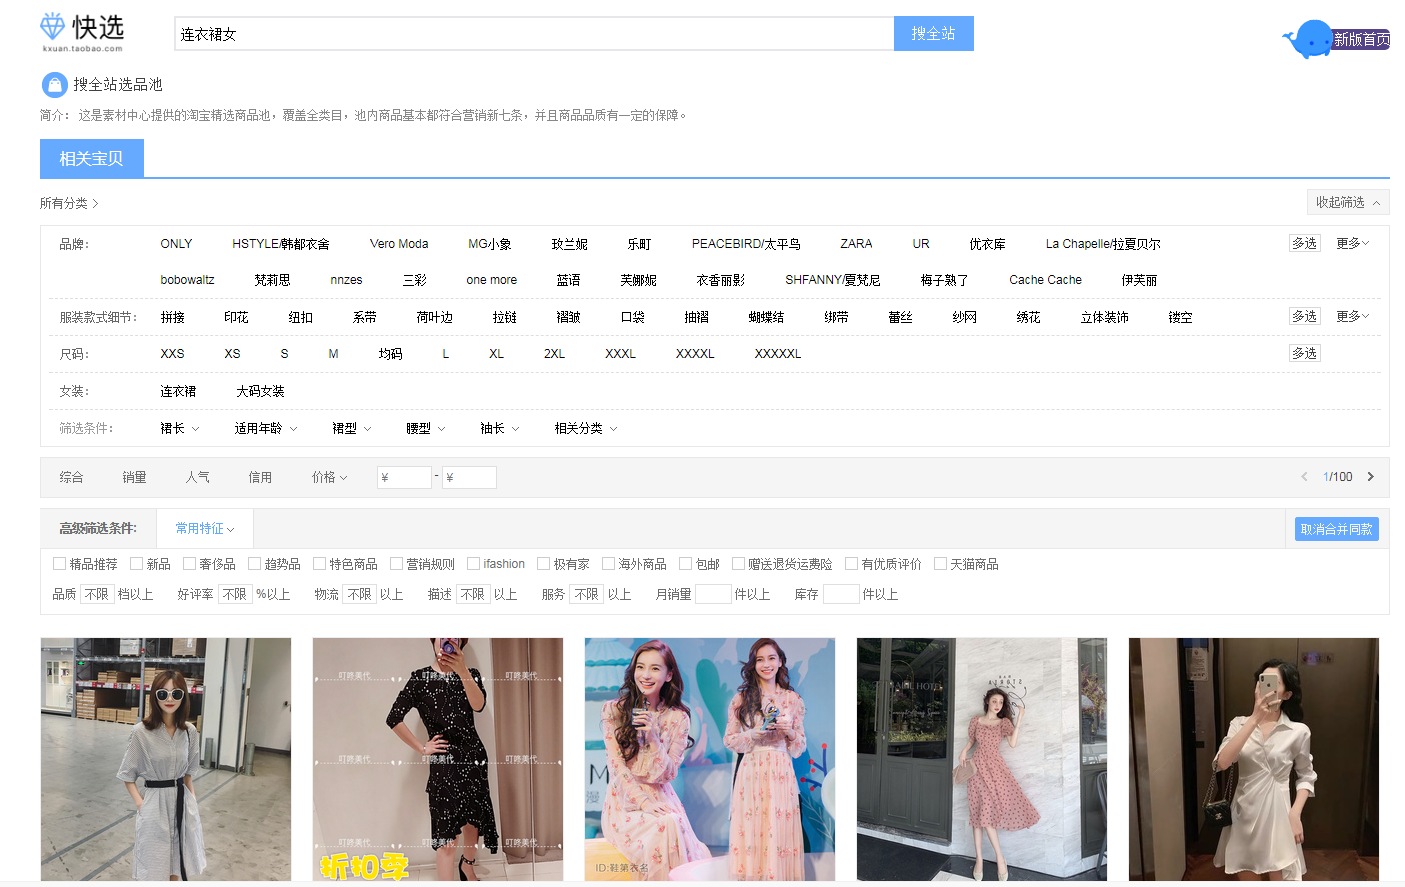This screenshot has height=887, width=1405.
Task: Click the maximum price input field
Action: (x=469, y=477)
